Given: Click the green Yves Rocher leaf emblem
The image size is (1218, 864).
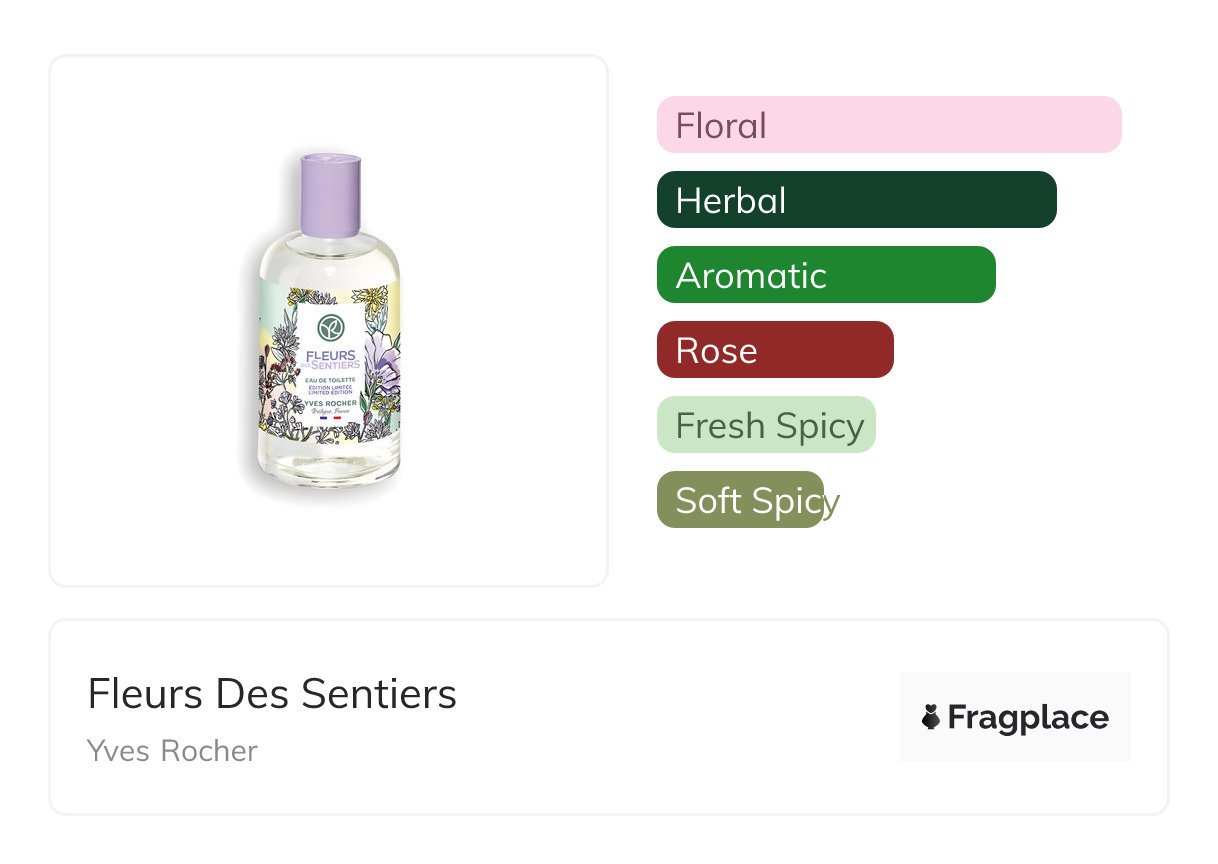Looking at the screenshot, I should tap(330, 327).
